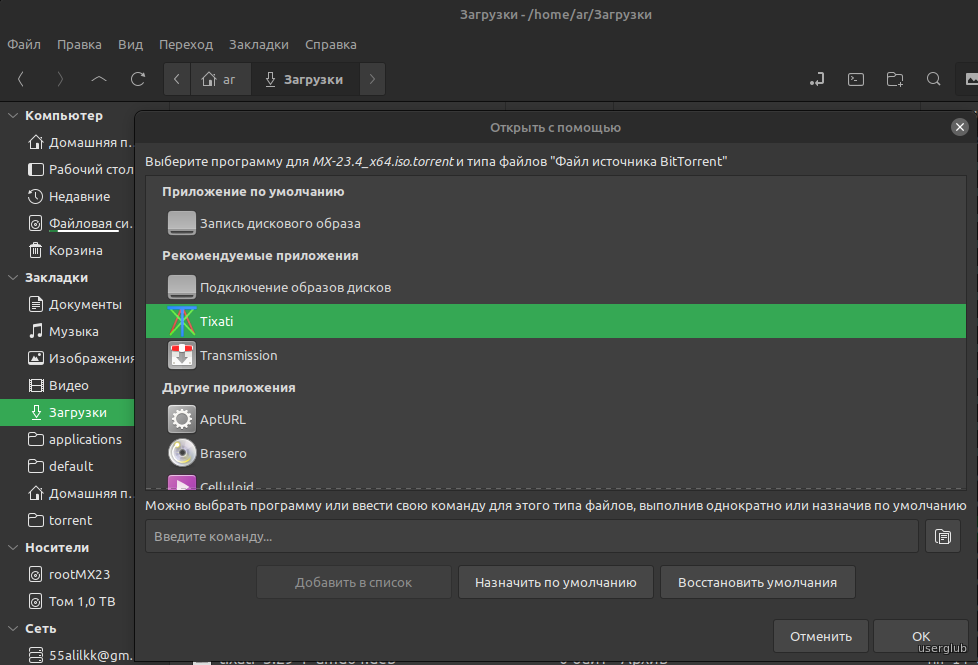This screenshot has width=978, height=665.
Task: Click the Введите команду input field
Action: point(531,536)
